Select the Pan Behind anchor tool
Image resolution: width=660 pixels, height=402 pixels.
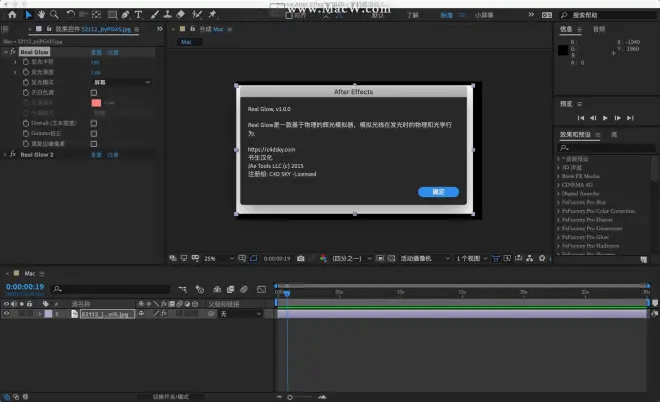(x=96, y=15)
